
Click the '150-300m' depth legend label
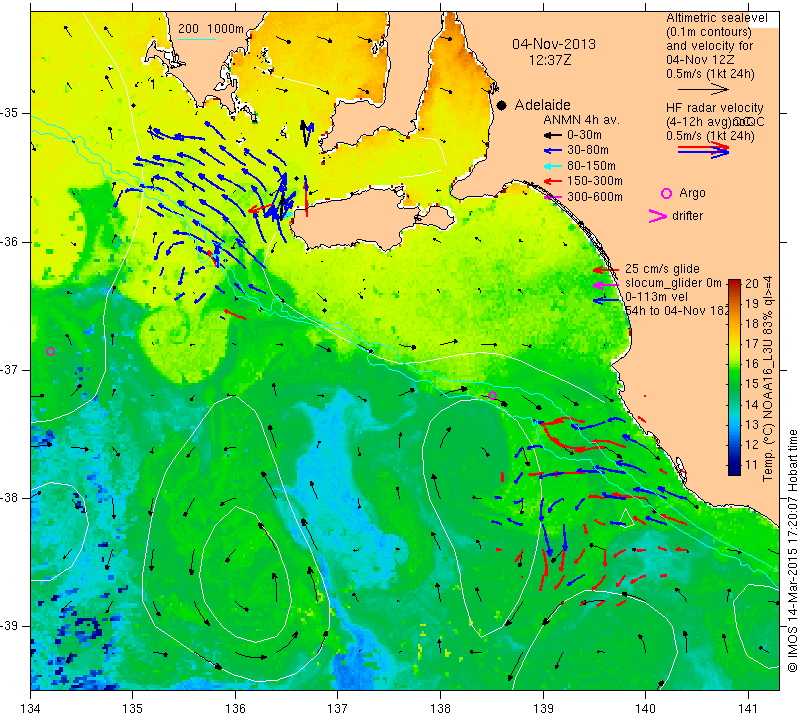[x=595, y=181]
